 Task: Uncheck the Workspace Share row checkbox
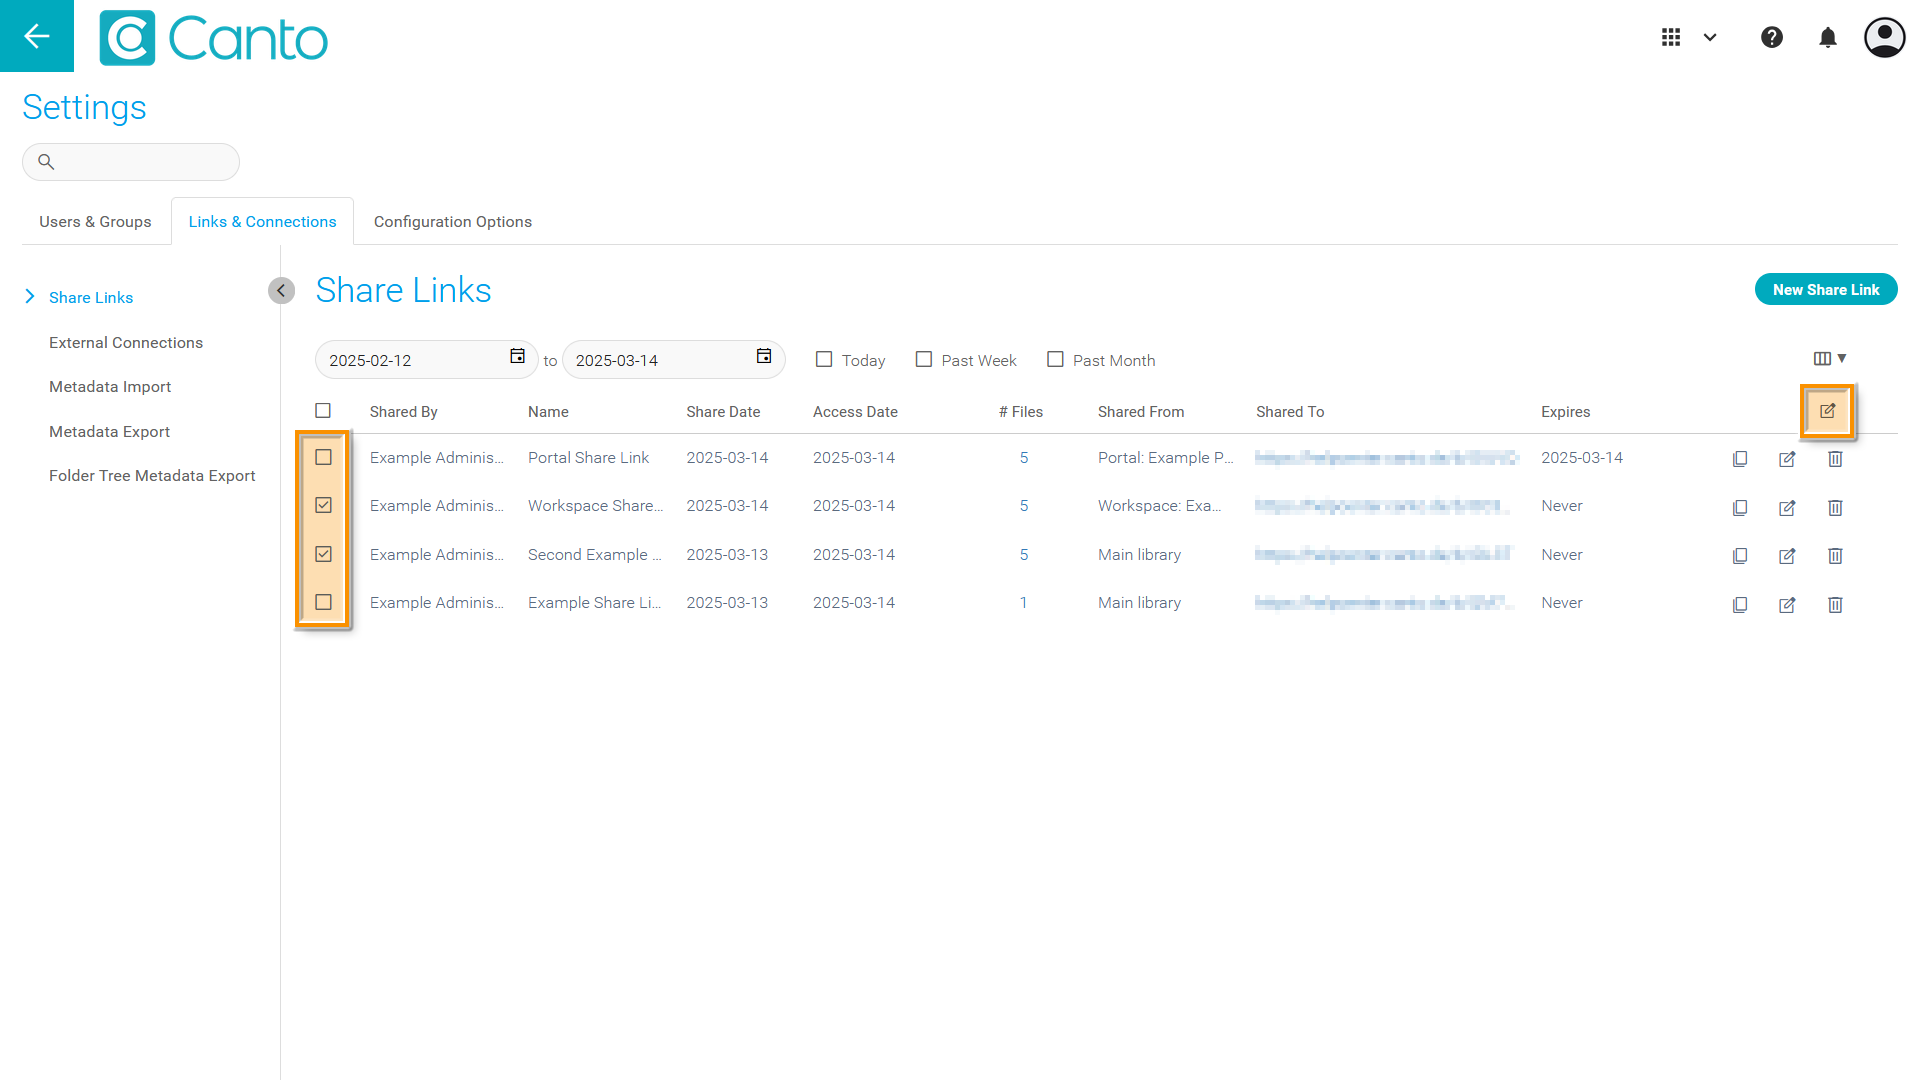pos(323,505)
